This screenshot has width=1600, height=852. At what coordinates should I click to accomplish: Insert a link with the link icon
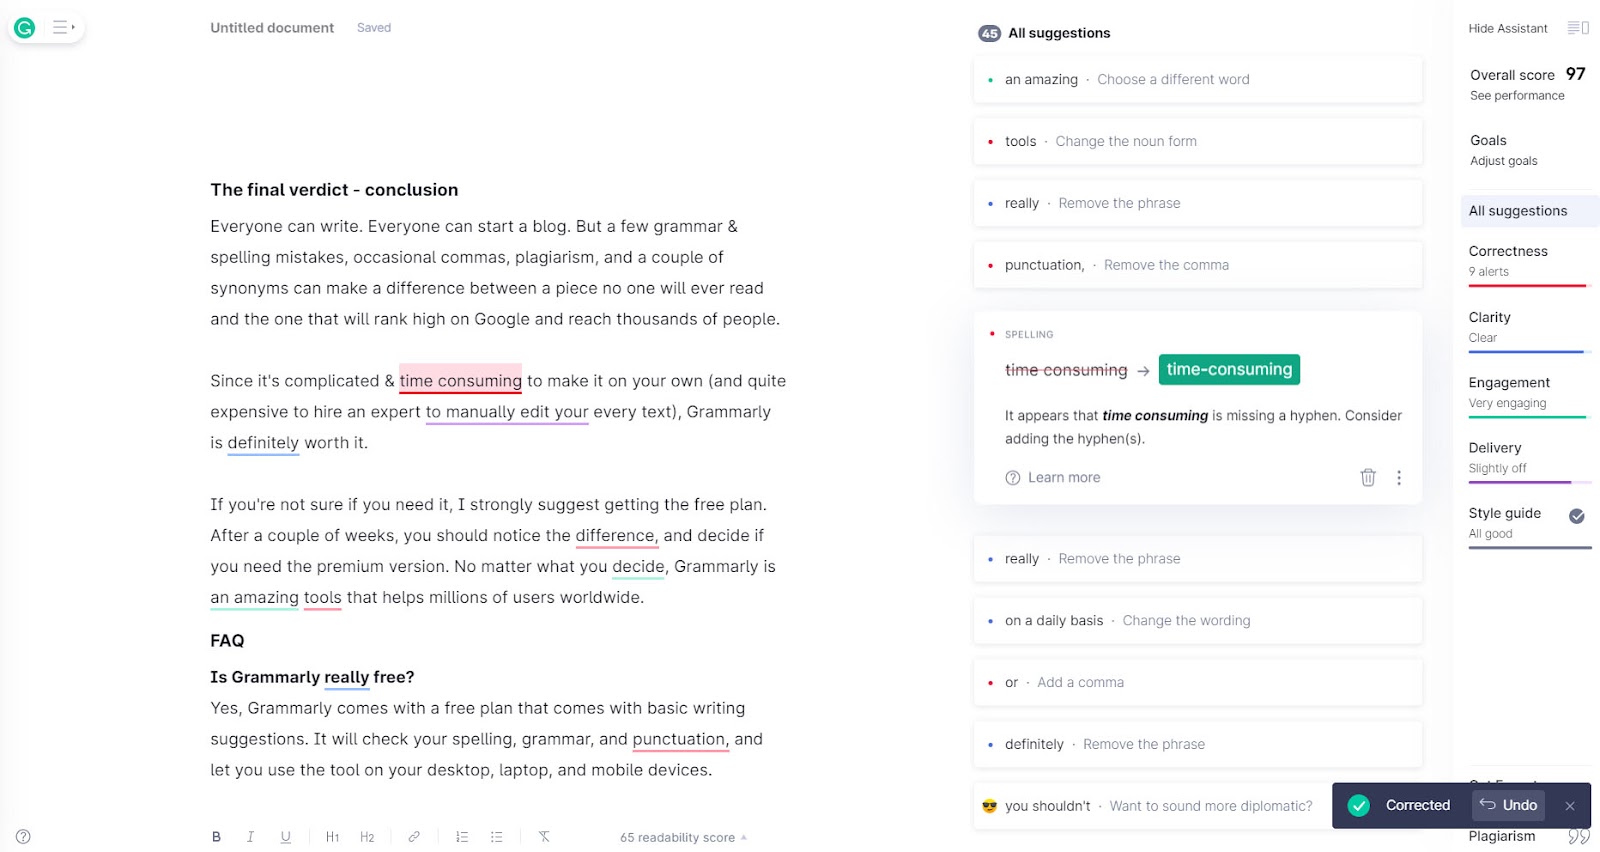click(x=414, y=837)
